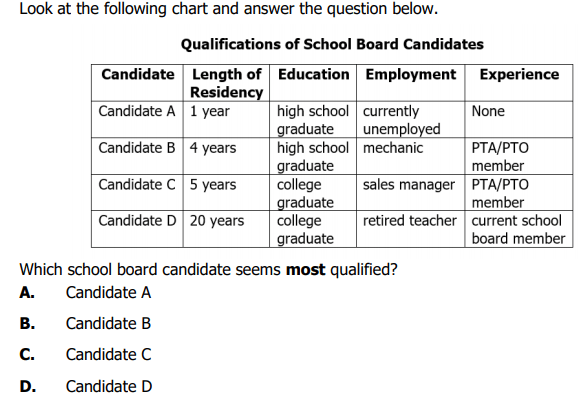This screenshot has width=578, height=402.
Task: Click the 'currently unemployed' cell
Action: pyautogui.click(x=401, y=120)
